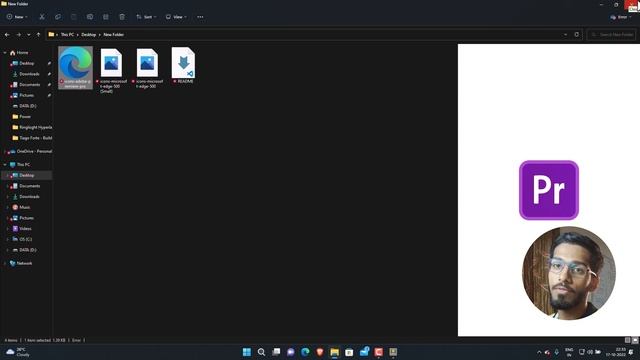Expand the OneDrive - Personal node
The height and width of the screenshot is (360, 640).
[5, 151]
